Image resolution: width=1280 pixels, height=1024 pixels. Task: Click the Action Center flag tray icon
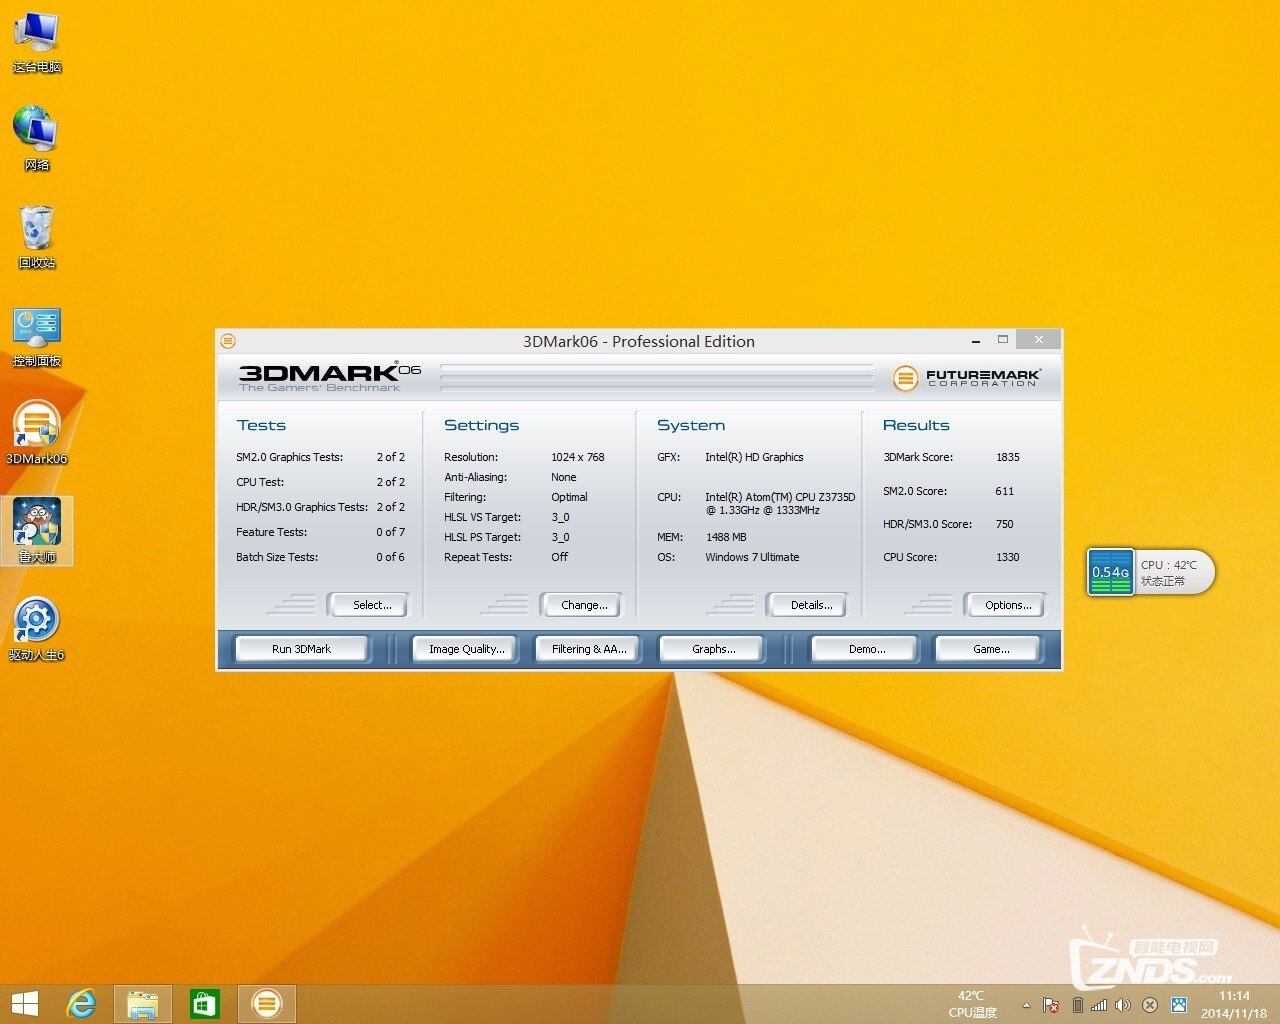coord(1051,1005)
